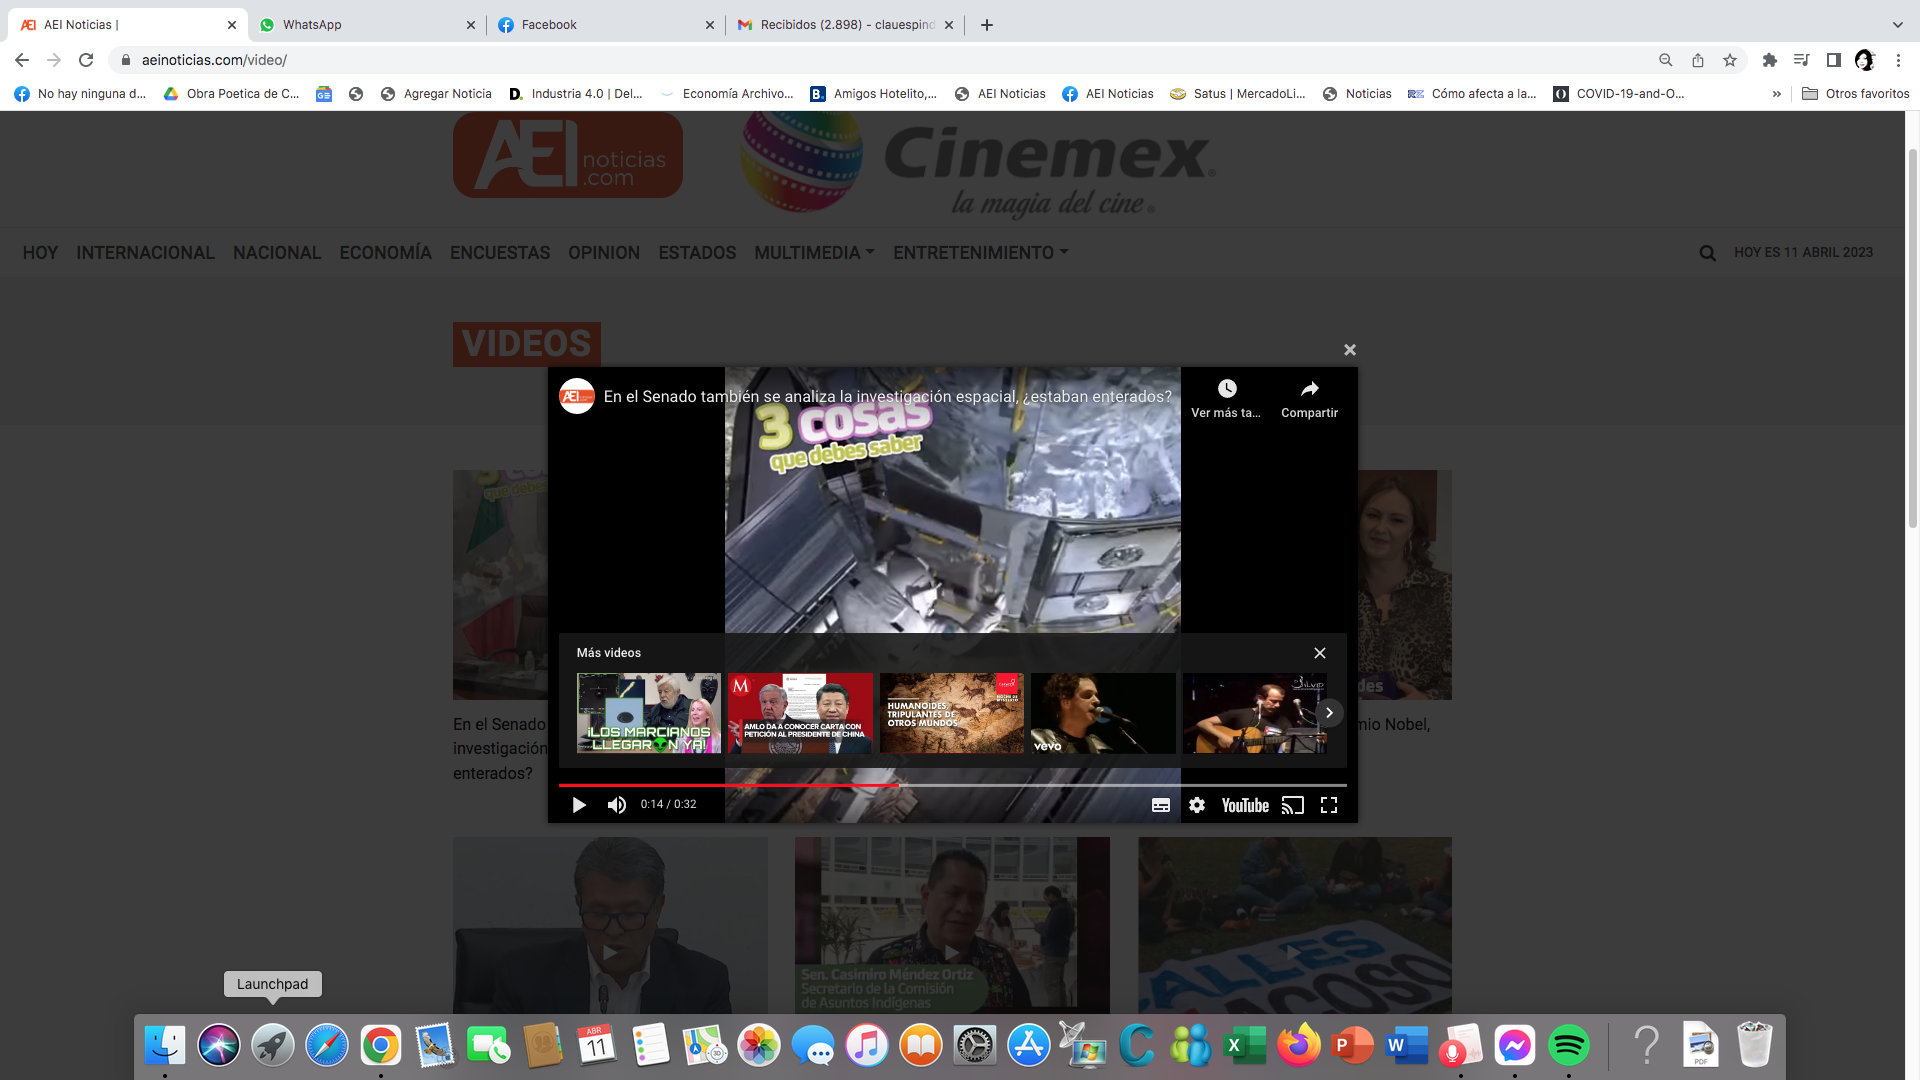
Task: Show more bookmarks chevron
Action: [x=1777, y=94]
